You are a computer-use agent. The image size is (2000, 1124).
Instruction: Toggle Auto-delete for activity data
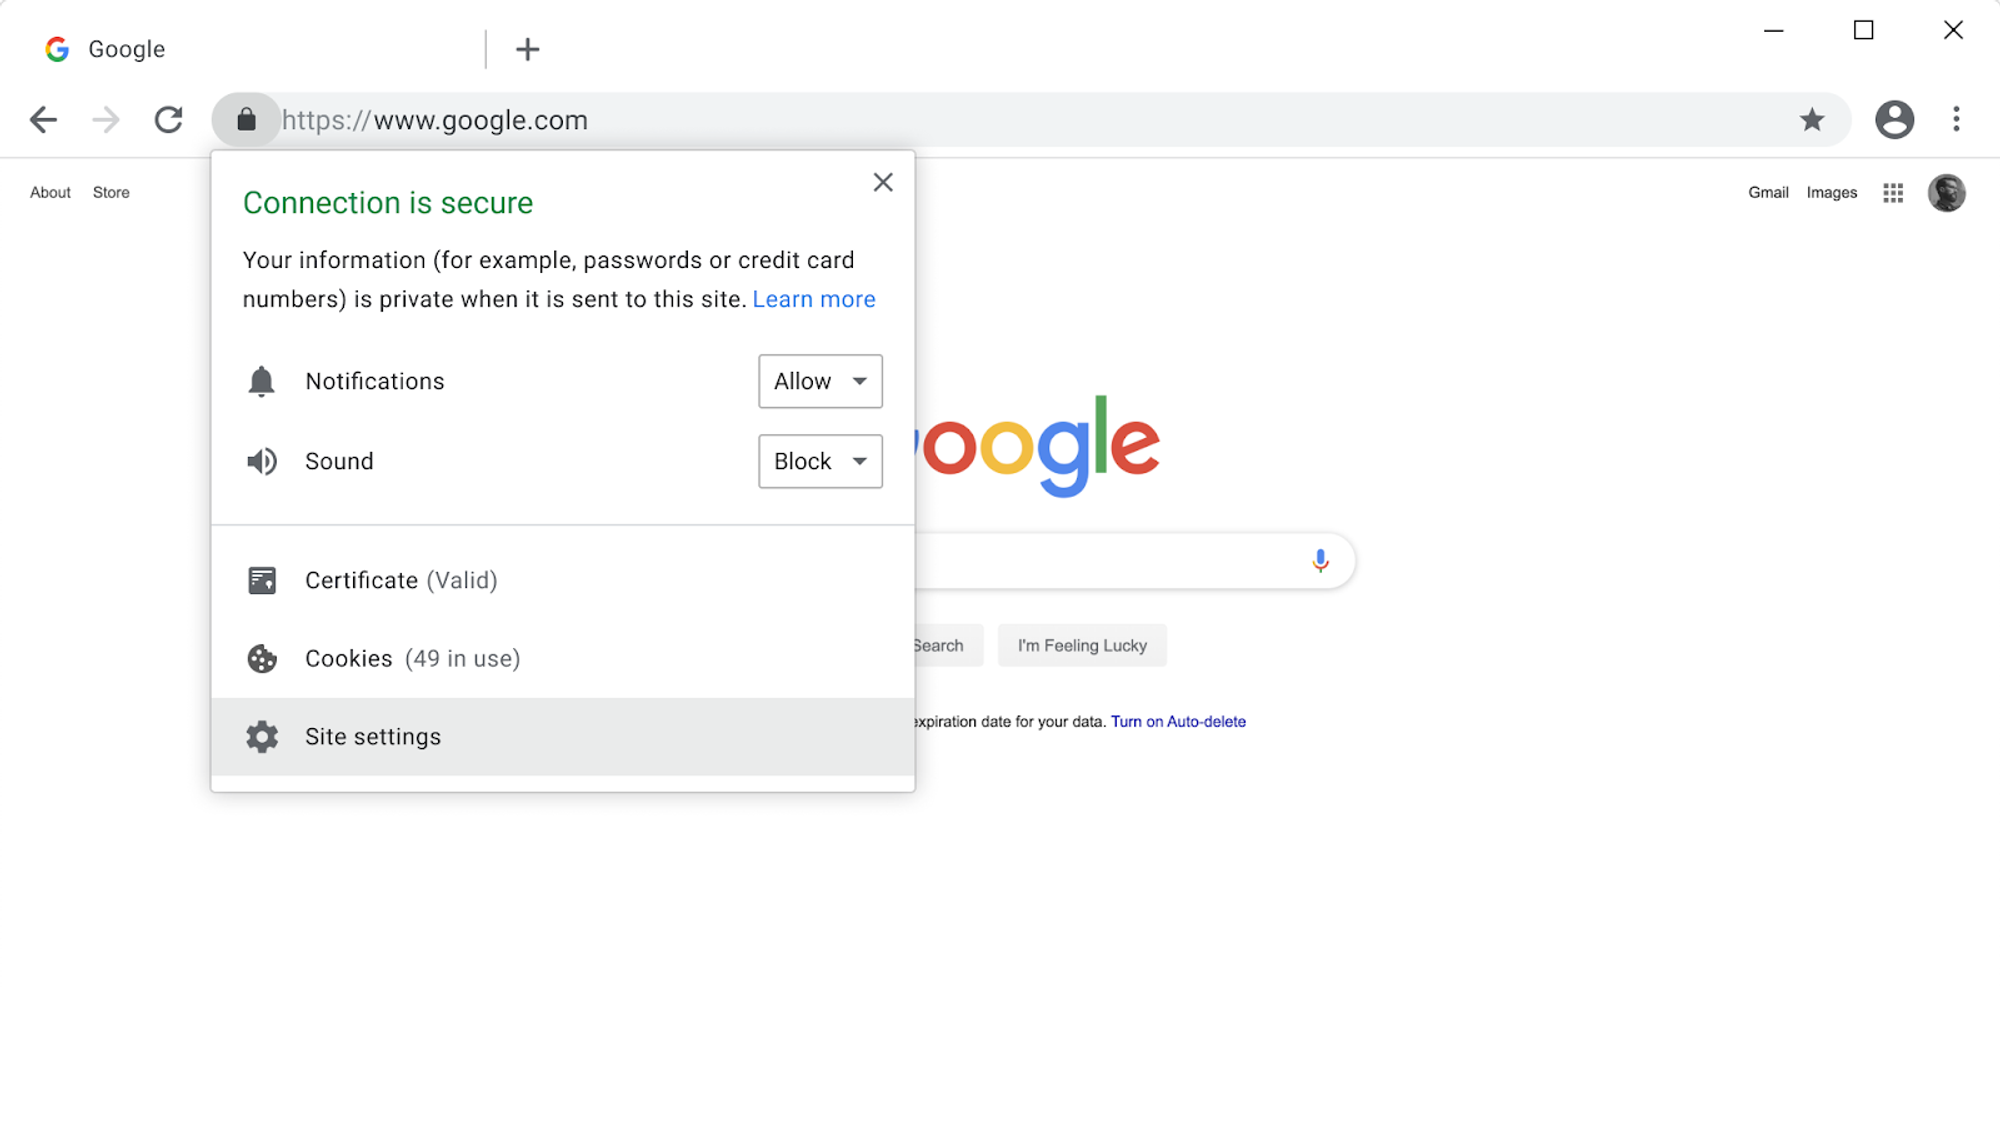1179,720
